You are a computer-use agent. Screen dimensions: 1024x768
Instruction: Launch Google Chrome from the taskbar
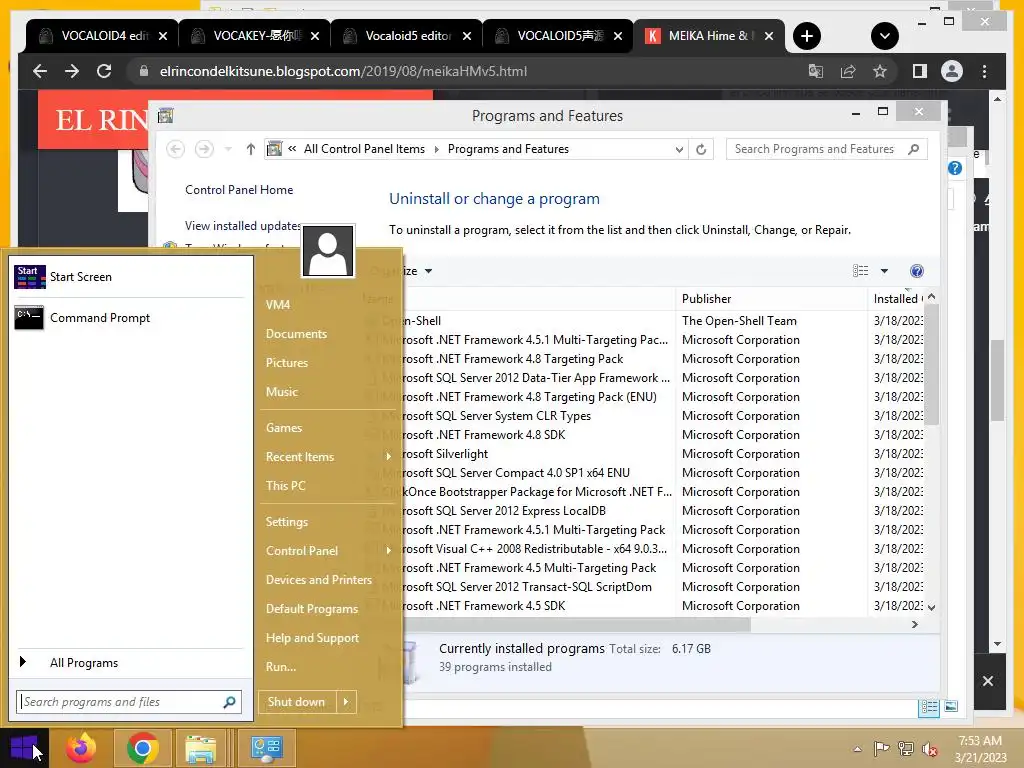[x=142, y=748]
